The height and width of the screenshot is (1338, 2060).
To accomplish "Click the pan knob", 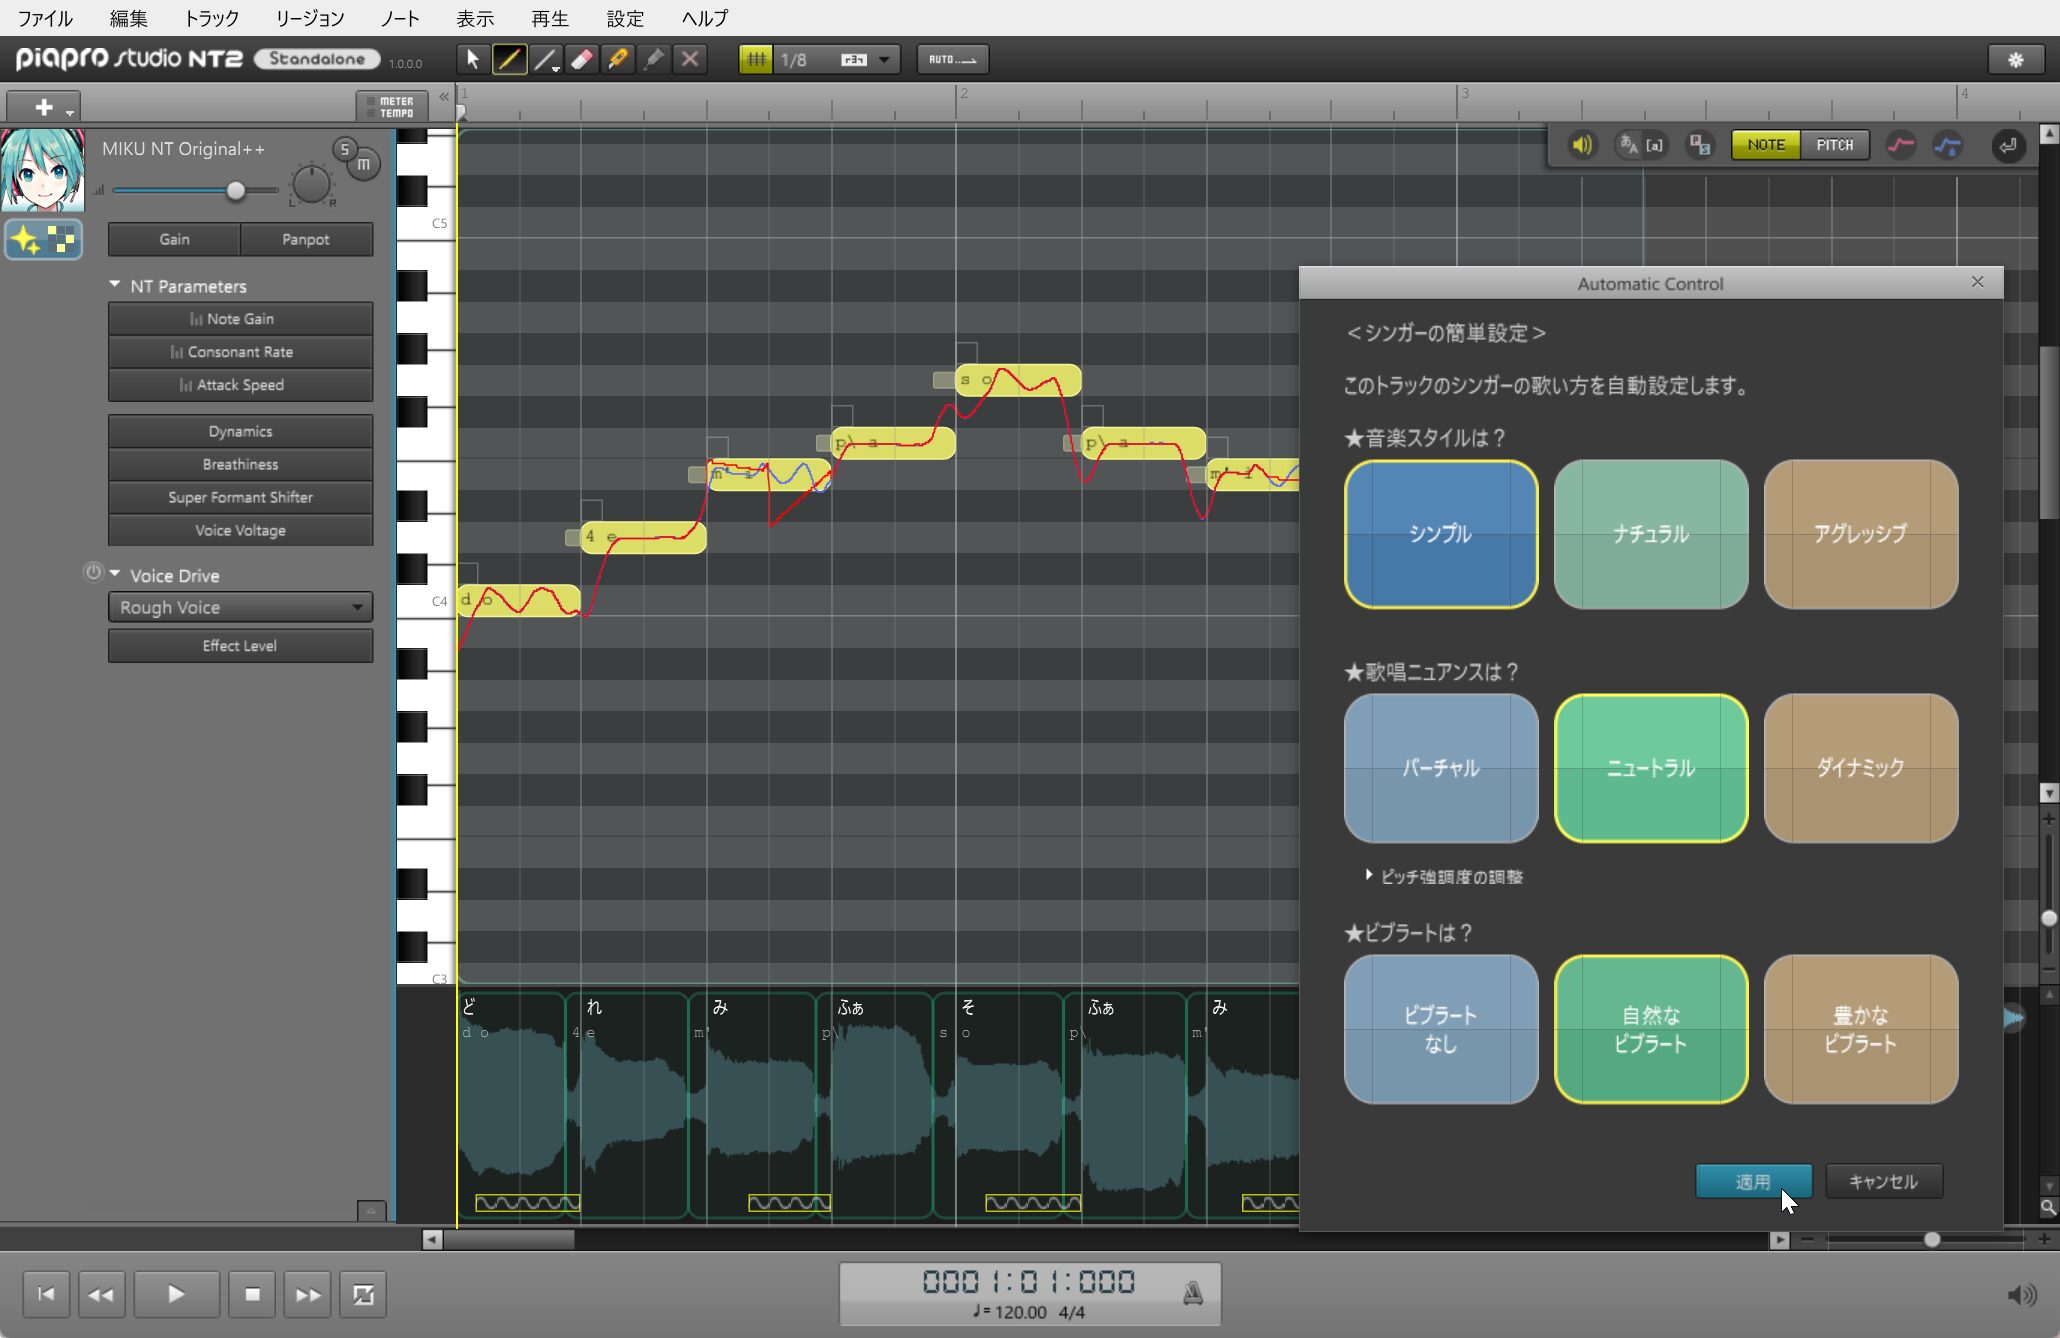I will (311, 186).
